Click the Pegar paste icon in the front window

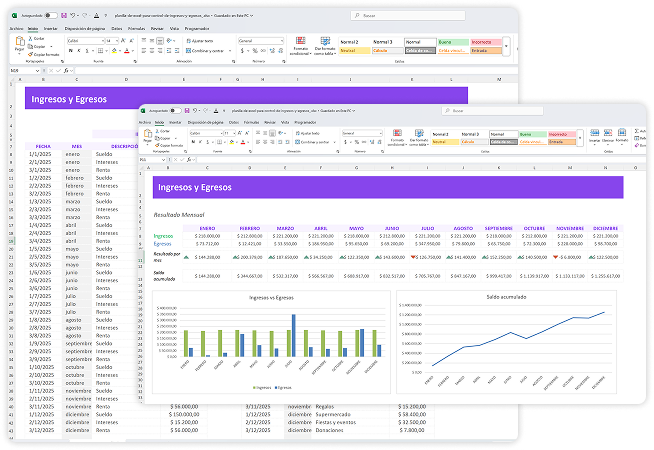(148, 133)
